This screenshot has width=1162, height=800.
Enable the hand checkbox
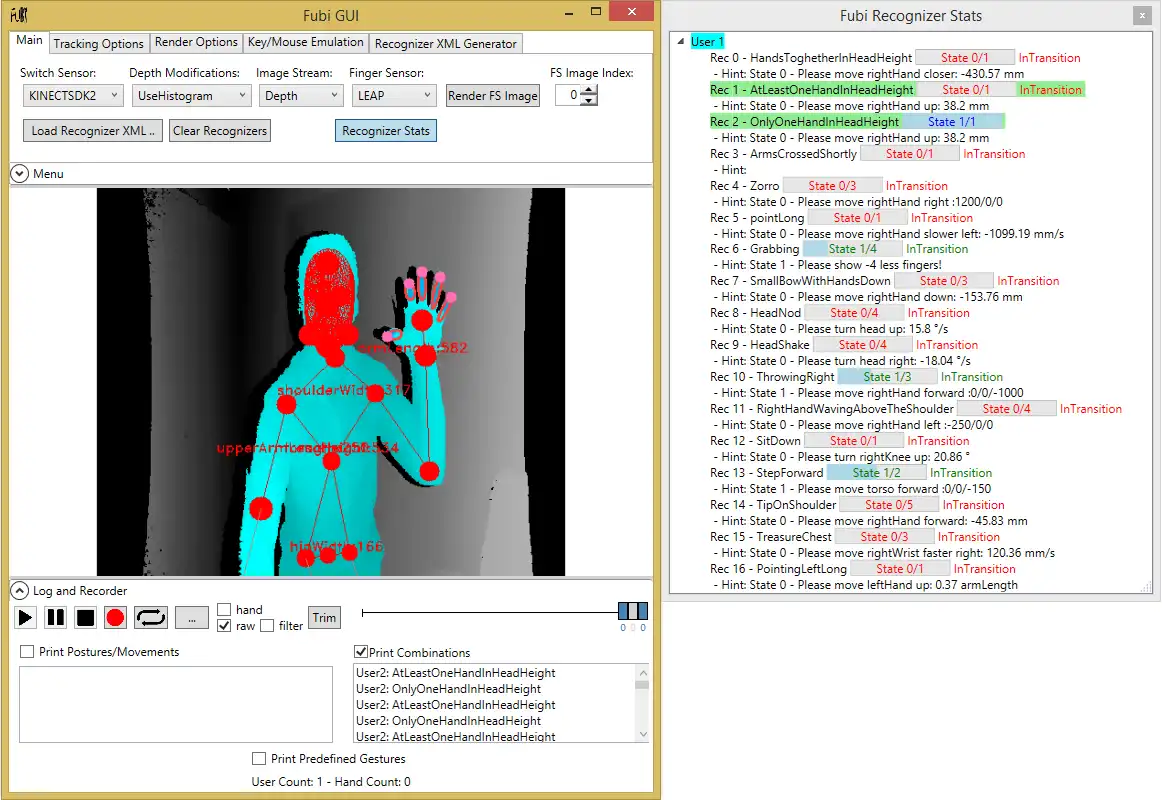pos(224,609)
